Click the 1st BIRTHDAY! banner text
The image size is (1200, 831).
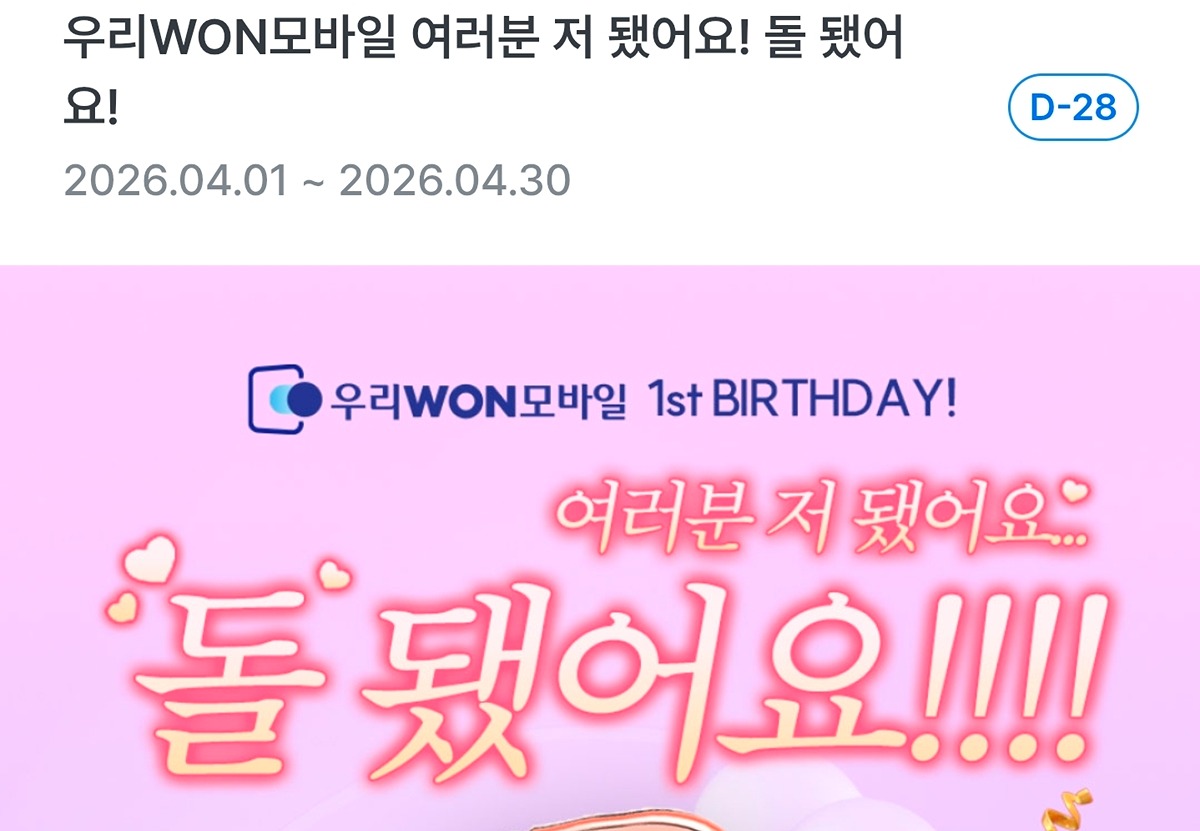click(x=801, y=398)
